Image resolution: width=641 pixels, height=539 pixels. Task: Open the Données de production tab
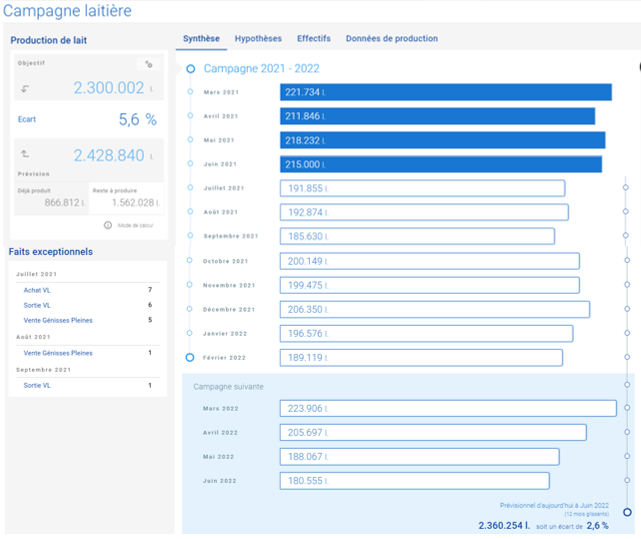(392, 38)
